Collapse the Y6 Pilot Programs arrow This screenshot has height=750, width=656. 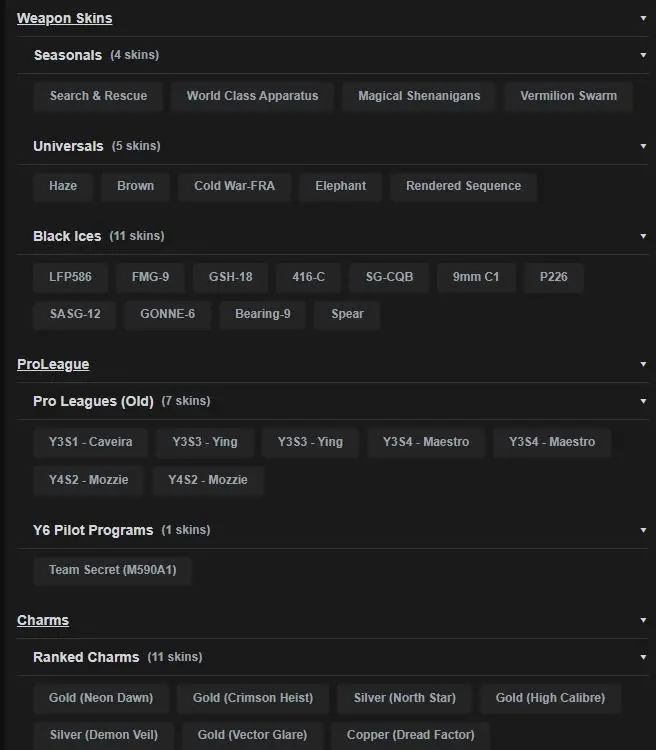(x=643, y=530)
